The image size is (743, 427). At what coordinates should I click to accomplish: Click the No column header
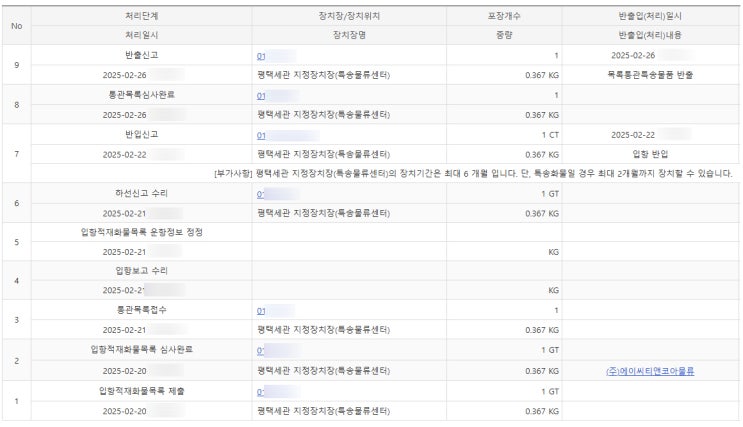pos(17,26)
